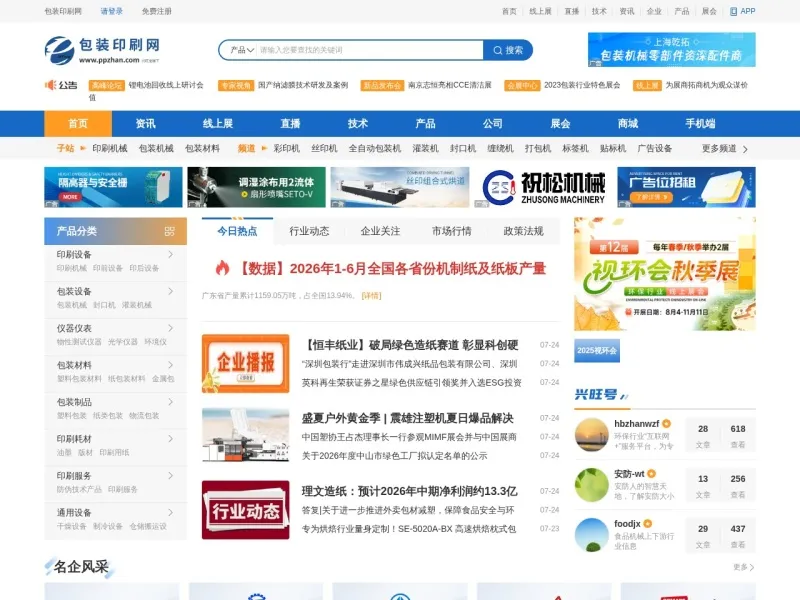Viewport: 800px width, 600px height.
Task: Click 高峰论坛 announcement tag
Action: click(x=107, y=85)
